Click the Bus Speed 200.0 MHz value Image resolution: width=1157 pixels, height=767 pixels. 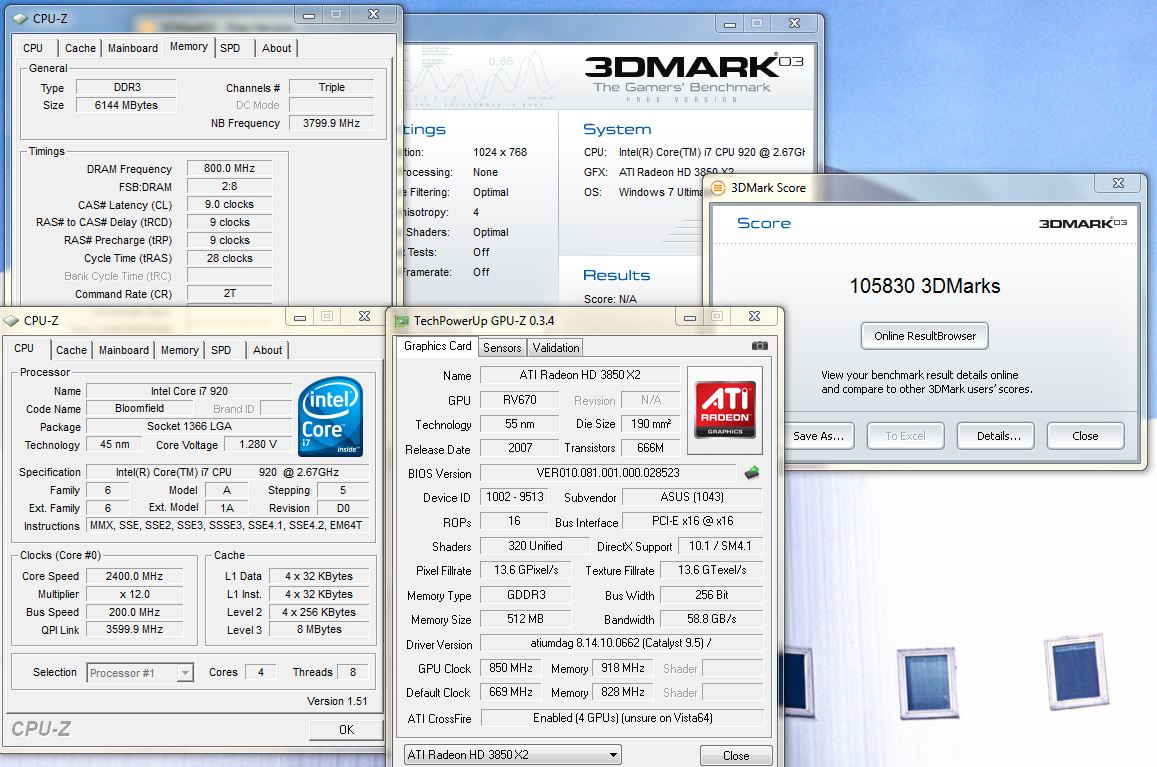[x=134, y=612]
